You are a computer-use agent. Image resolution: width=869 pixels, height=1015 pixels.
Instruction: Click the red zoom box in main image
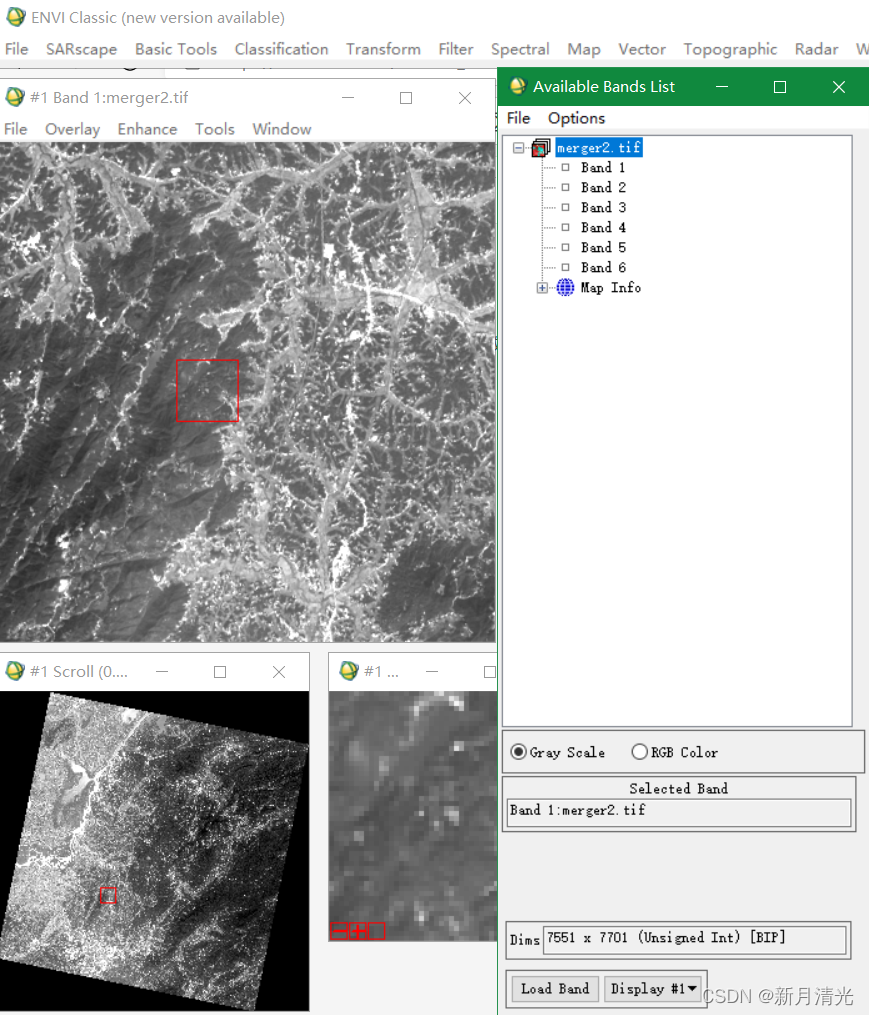[207, 391]
